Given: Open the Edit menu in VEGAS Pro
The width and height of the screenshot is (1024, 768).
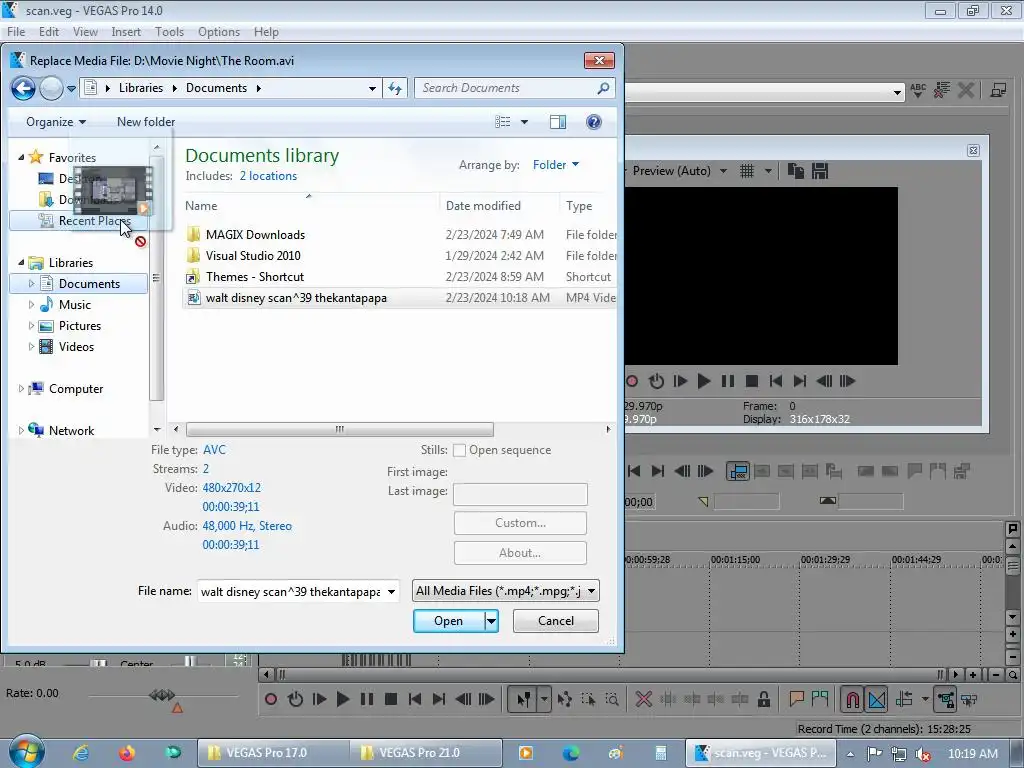Looking at the screenshot, I should coord(48,32).
